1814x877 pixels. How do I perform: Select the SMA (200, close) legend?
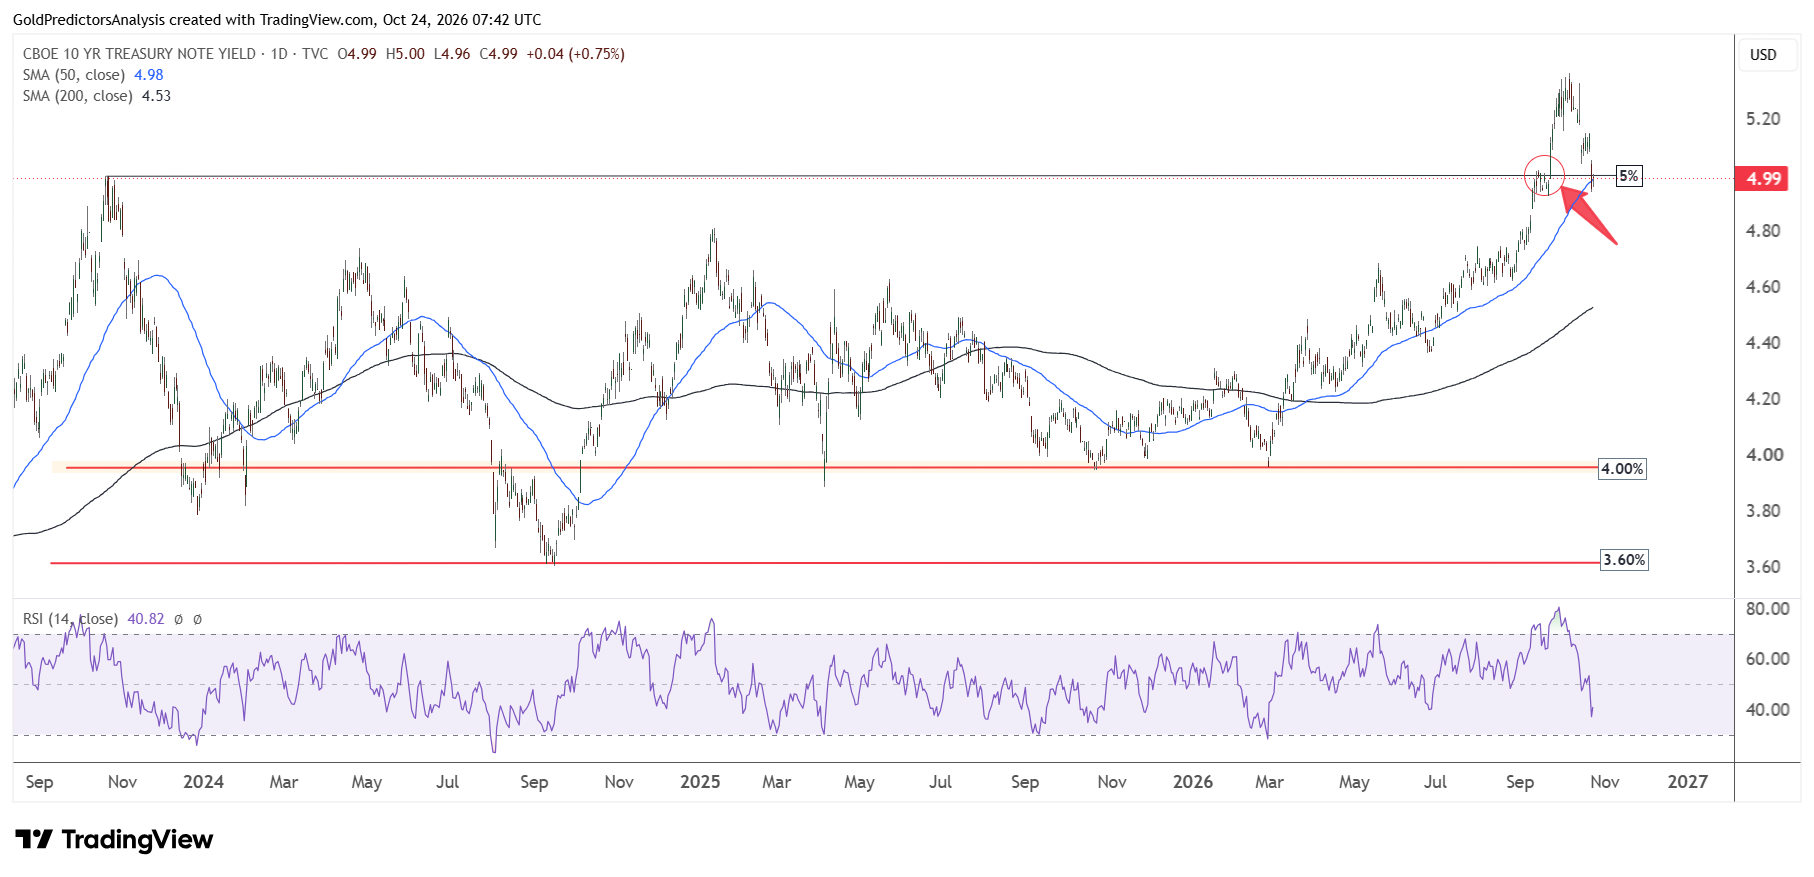78,96
